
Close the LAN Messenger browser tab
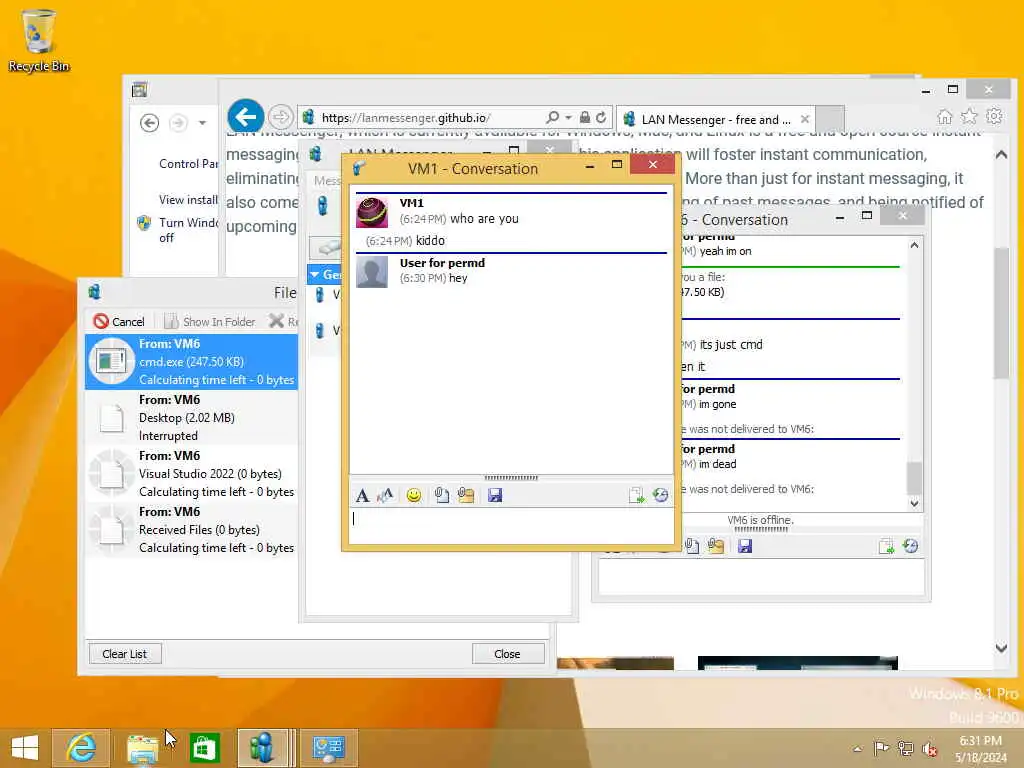[x=805, y=120]
